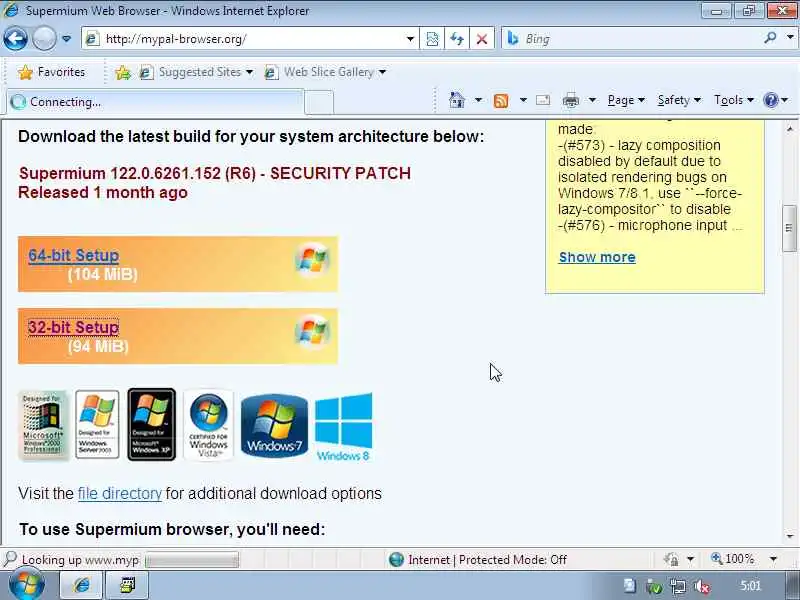Download the 64-bit Setup link

[73, 255]
